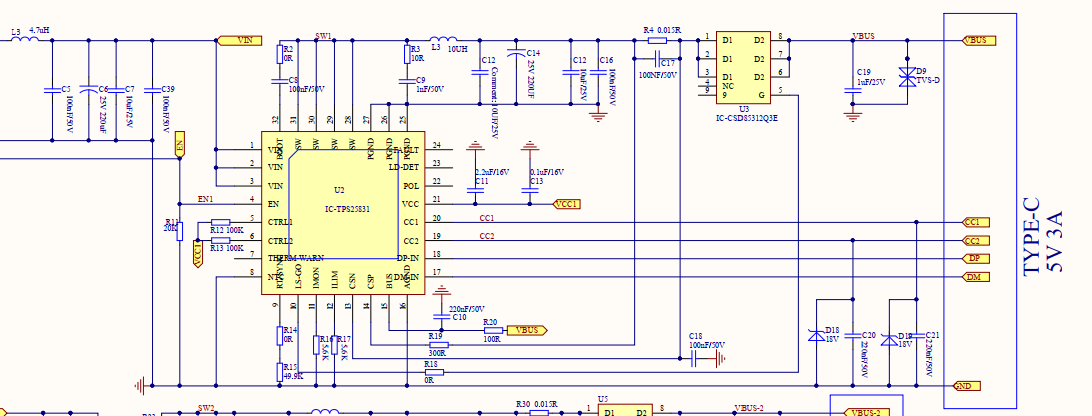Image resolution: width=1092 pixels, height=416 pixels.
Task: Select resistor R19 300R symbol
Action: coord(439,344)
